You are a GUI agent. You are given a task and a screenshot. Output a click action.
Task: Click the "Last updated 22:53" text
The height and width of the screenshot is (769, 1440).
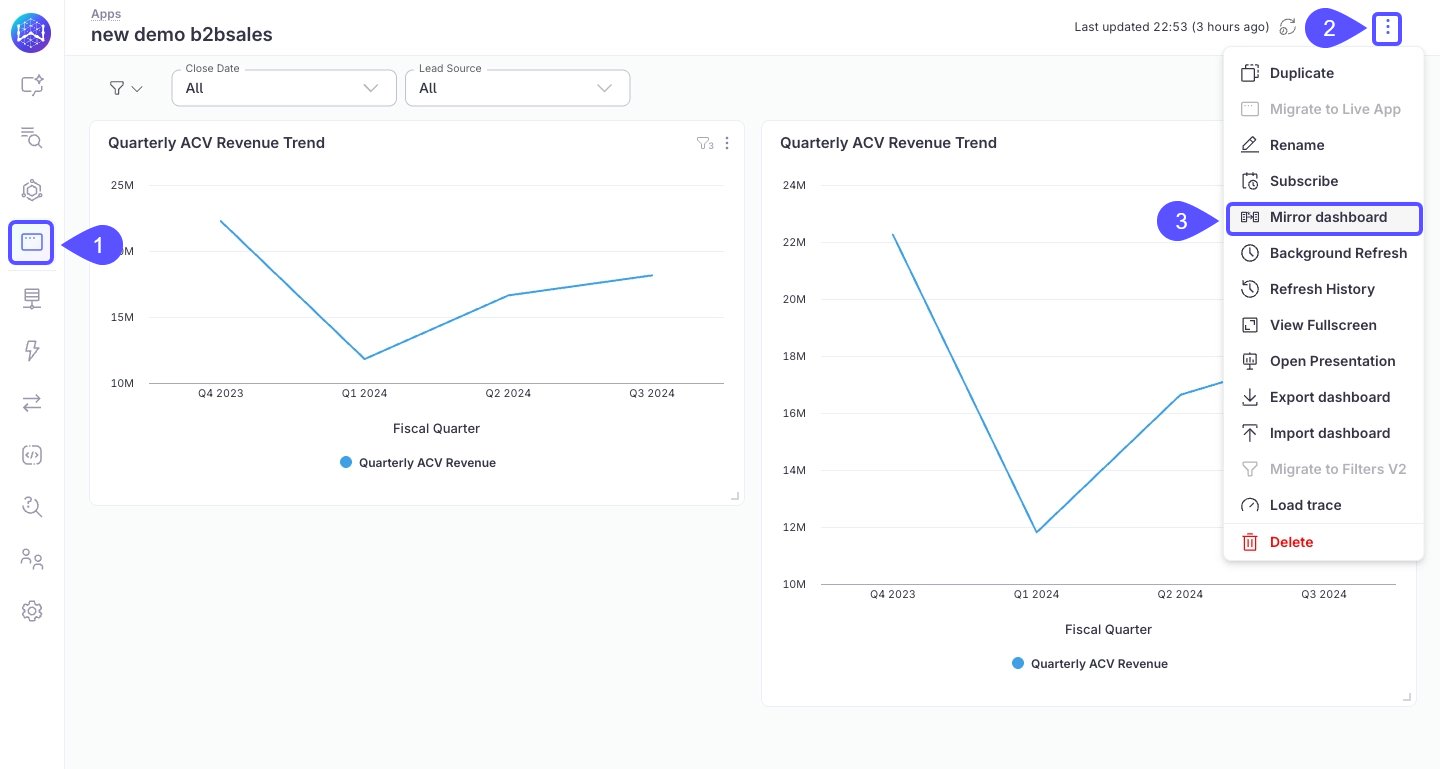coord(1172,27)
